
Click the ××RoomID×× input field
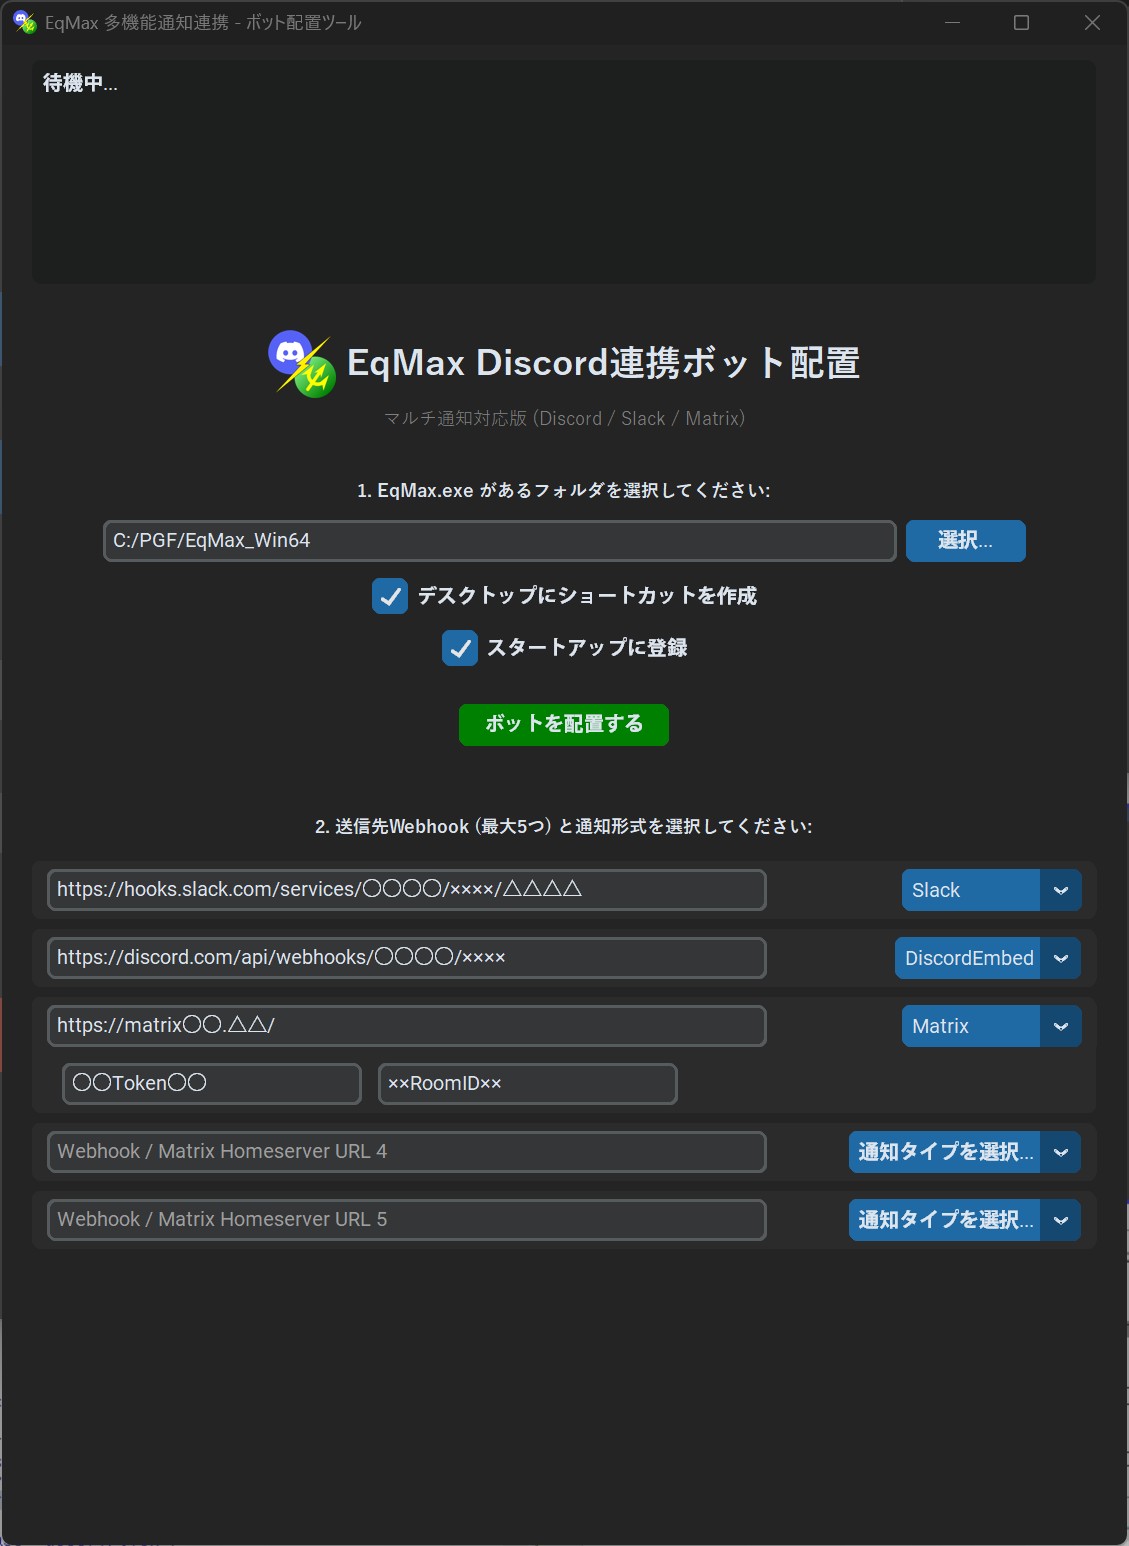click(527, 1083)
